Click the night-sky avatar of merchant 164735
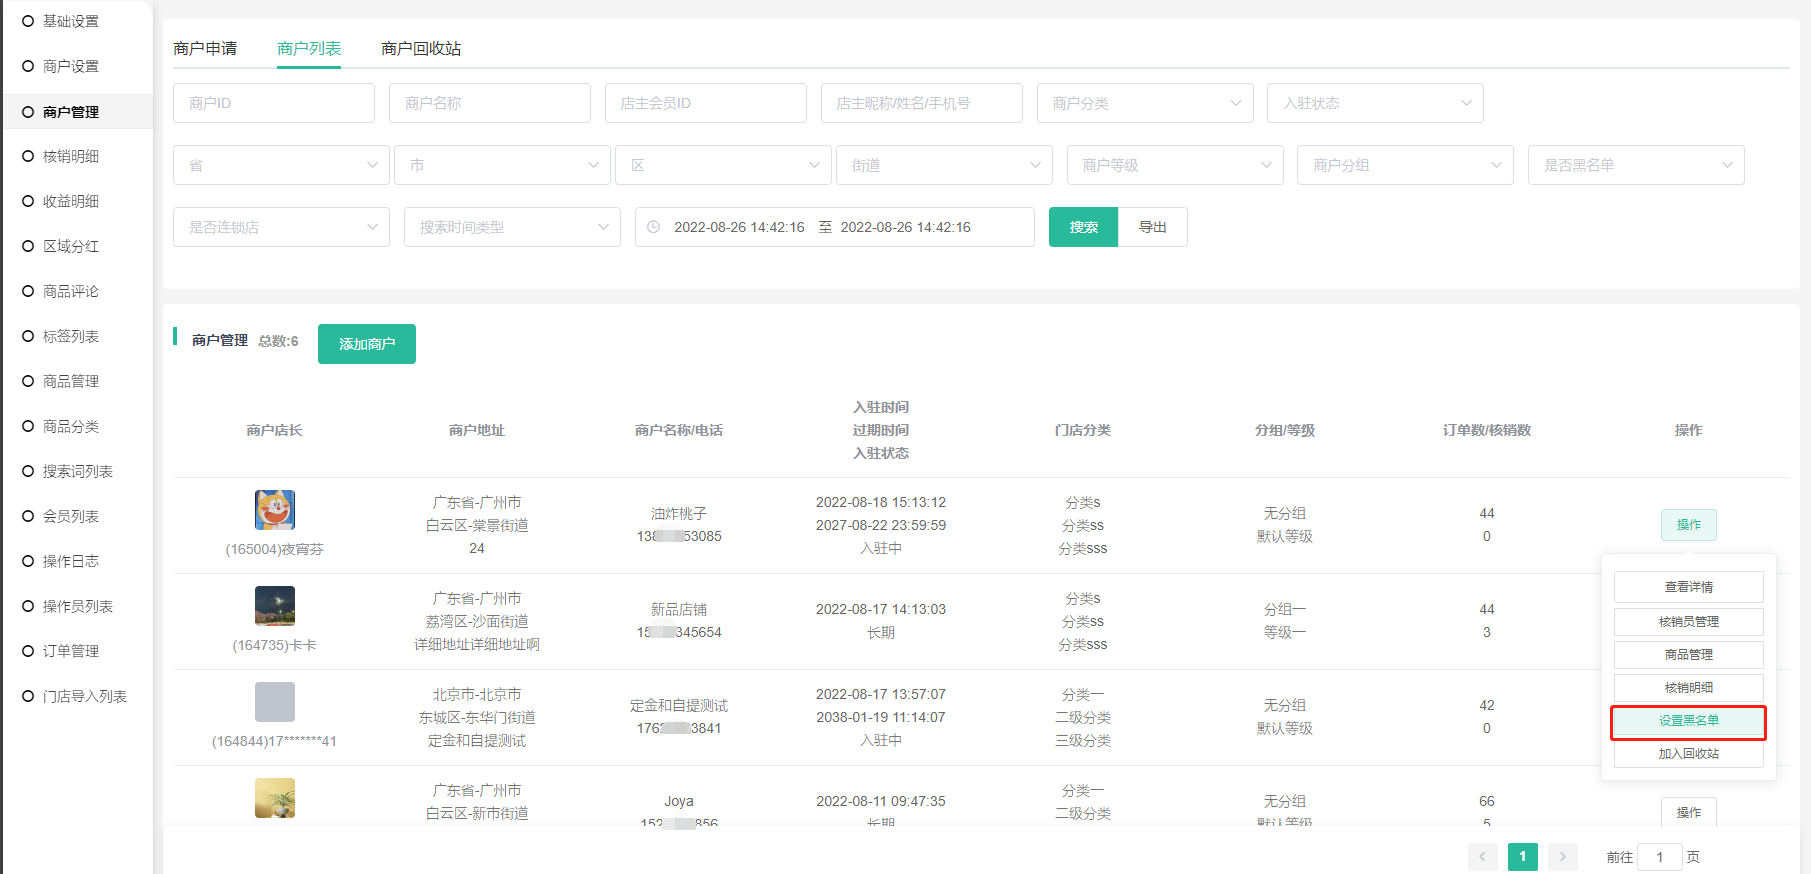Image resolution: width=1811 pixels, height=874 pixels. coord(275,606)
